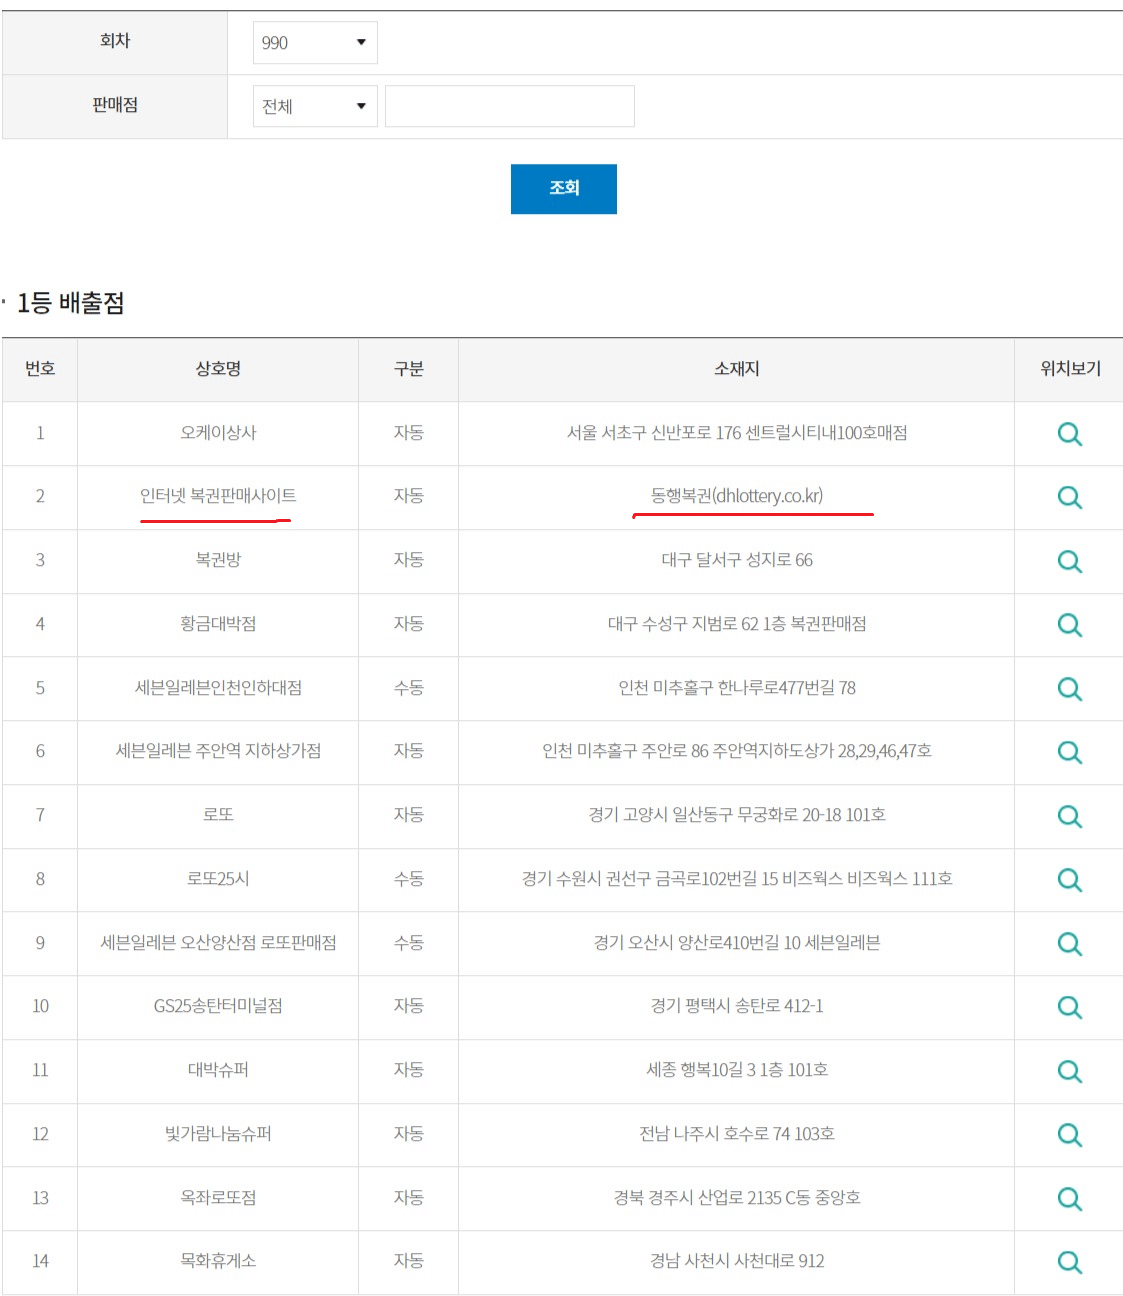The height and width of the screenshot is (1296, 1123).
Task: Show location of 로또25시 store
Action: (x=1069, y=880)
